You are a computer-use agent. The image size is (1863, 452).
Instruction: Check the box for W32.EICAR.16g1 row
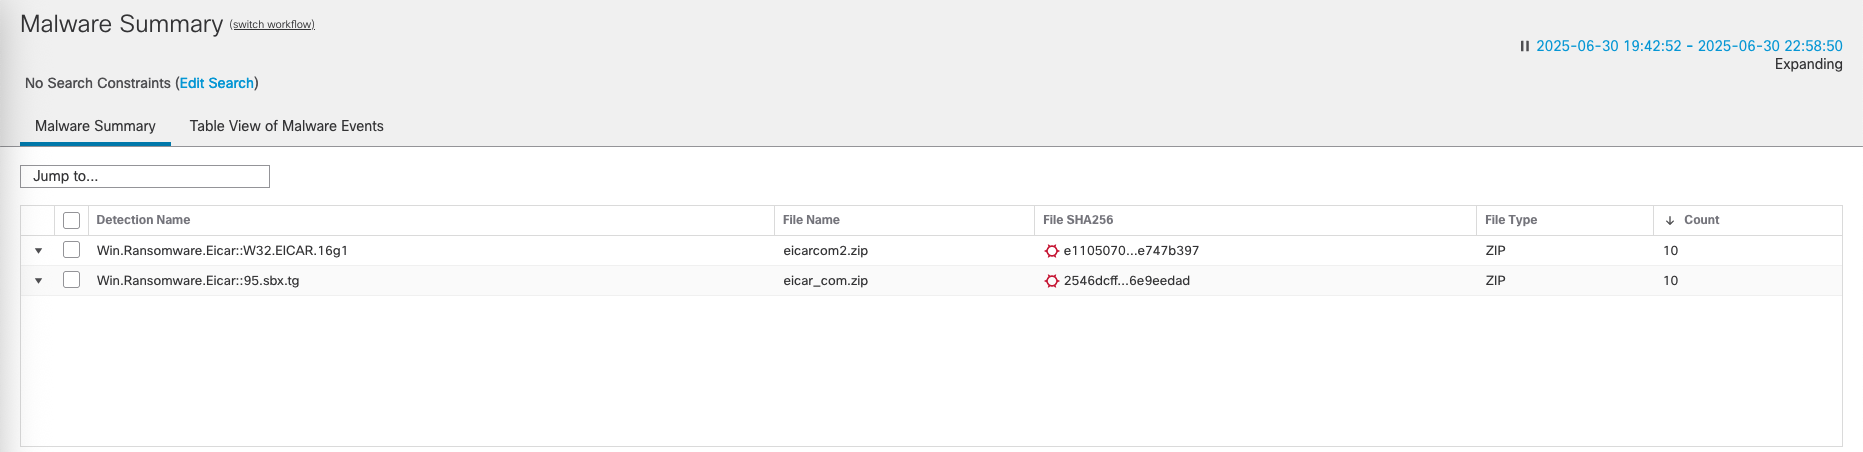click(x=71, y=250)
